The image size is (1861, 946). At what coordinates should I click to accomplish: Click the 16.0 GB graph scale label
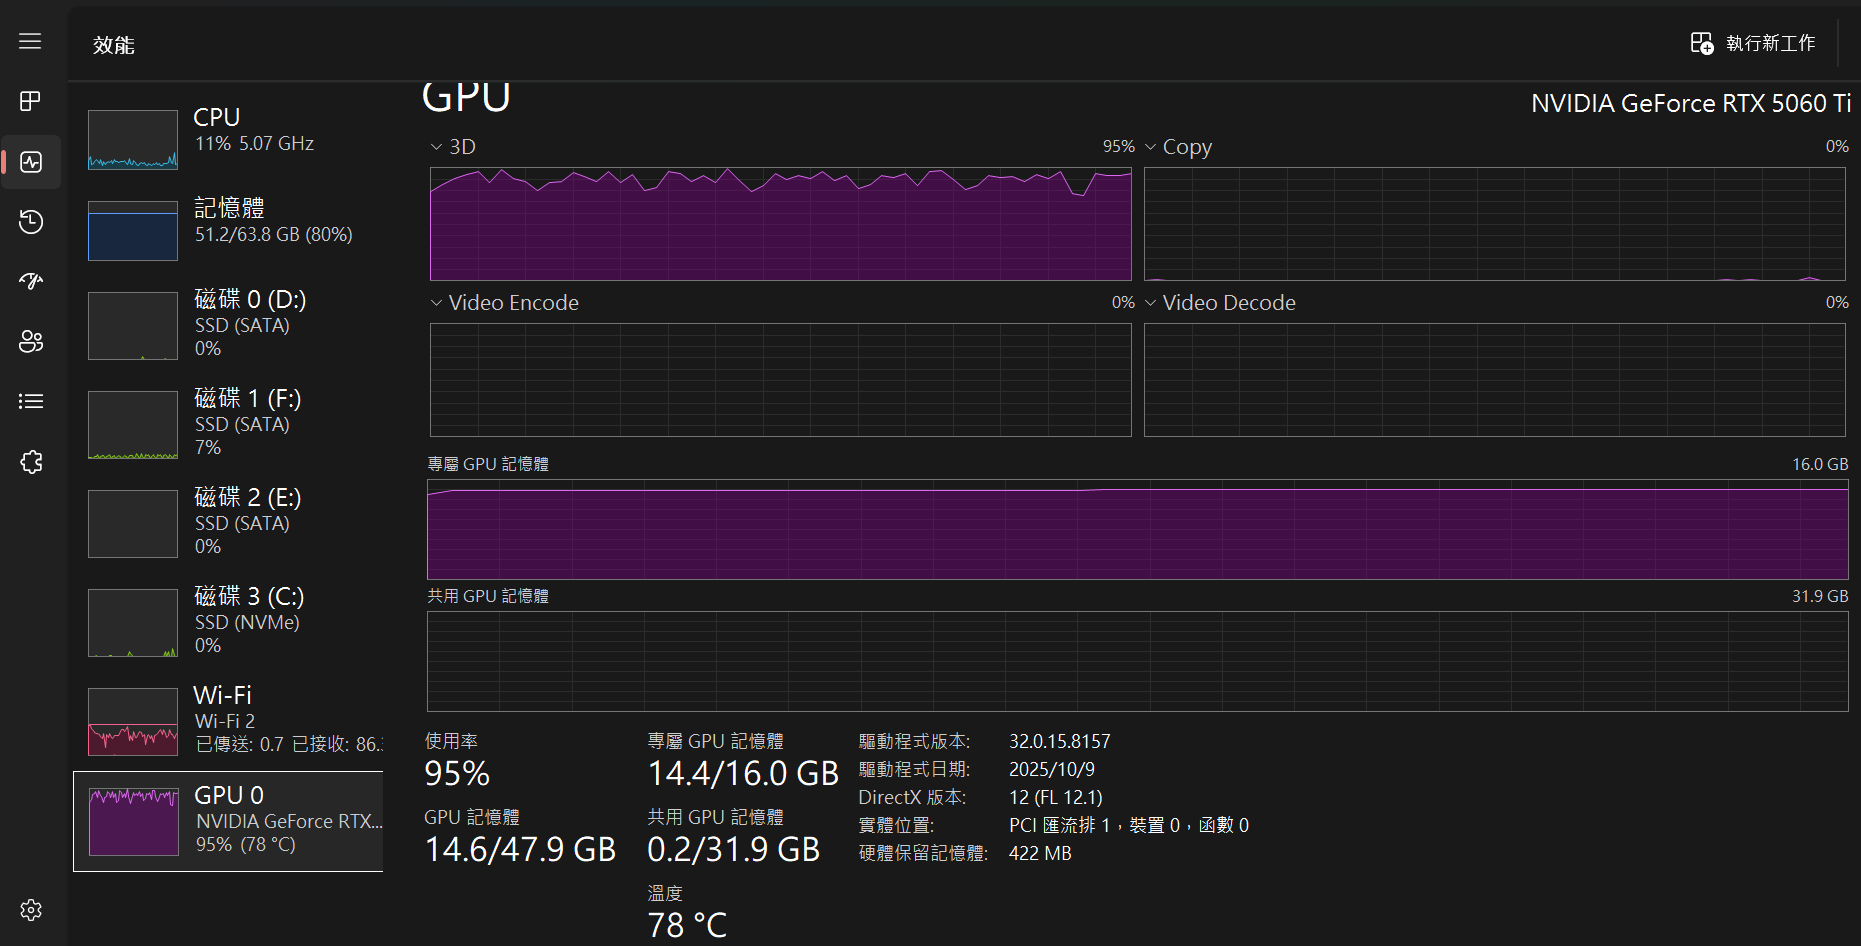(x=1819, y=464)
